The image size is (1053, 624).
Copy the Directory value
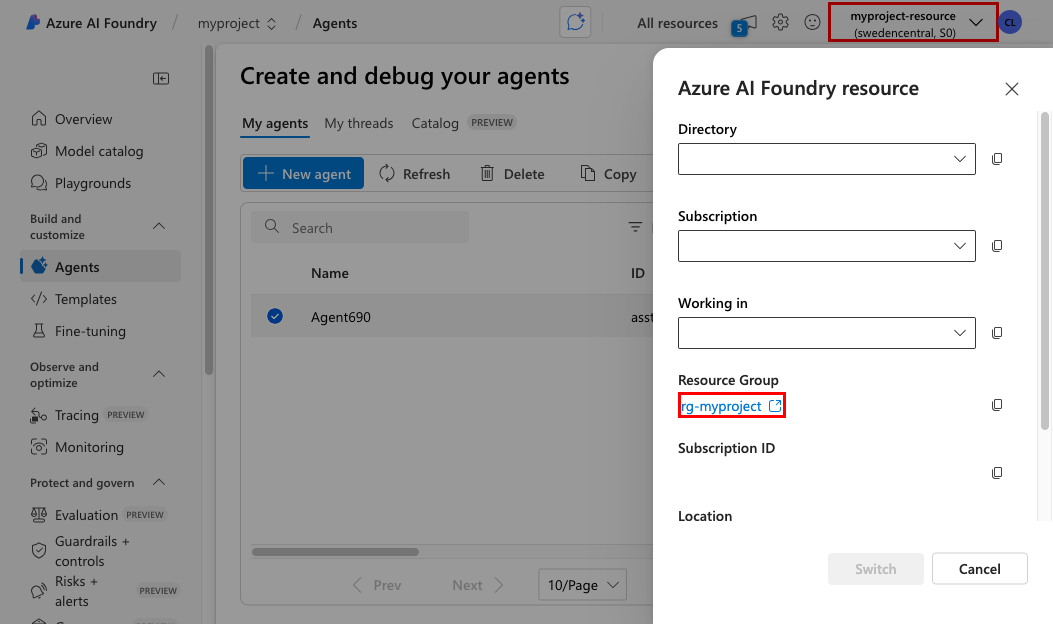pyautogui.click(x=997, y=159)
